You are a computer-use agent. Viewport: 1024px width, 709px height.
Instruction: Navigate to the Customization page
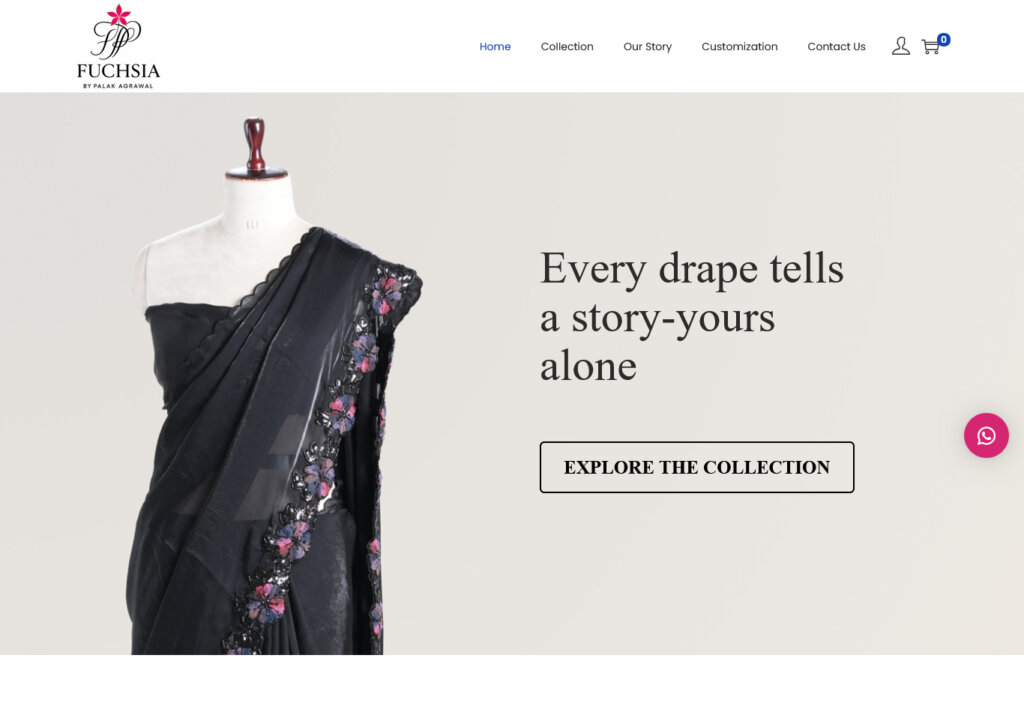[739, 46]
